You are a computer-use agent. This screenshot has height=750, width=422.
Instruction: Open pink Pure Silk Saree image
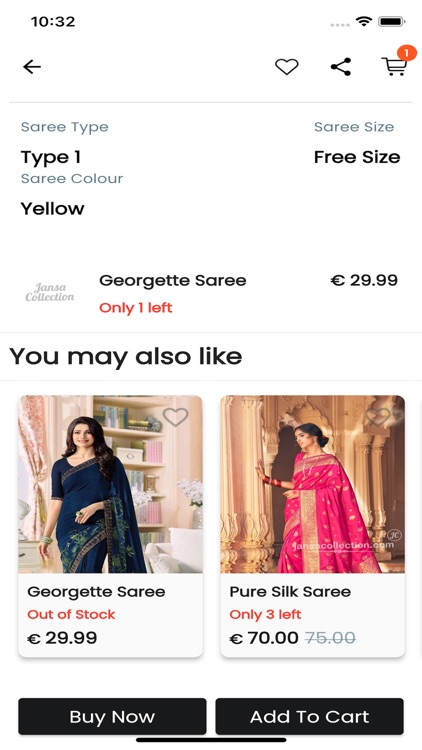[312, 484]
